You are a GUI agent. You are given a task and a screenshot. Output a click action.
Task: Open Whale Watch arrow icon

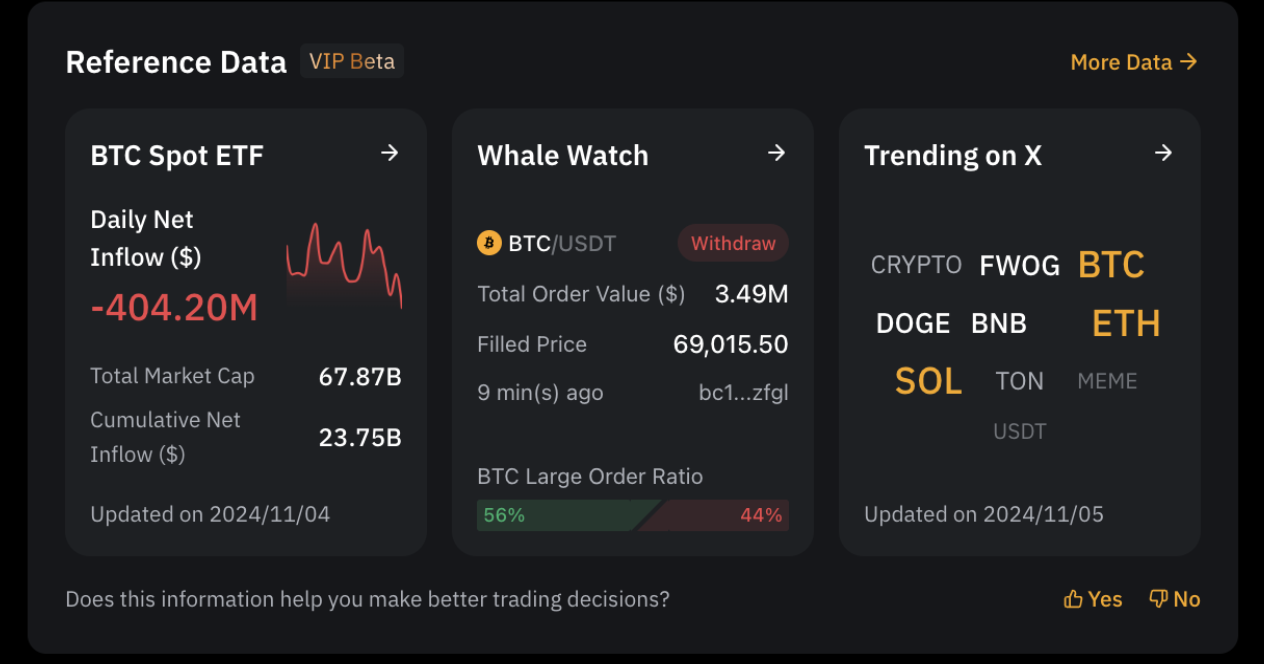pos(776,153)
